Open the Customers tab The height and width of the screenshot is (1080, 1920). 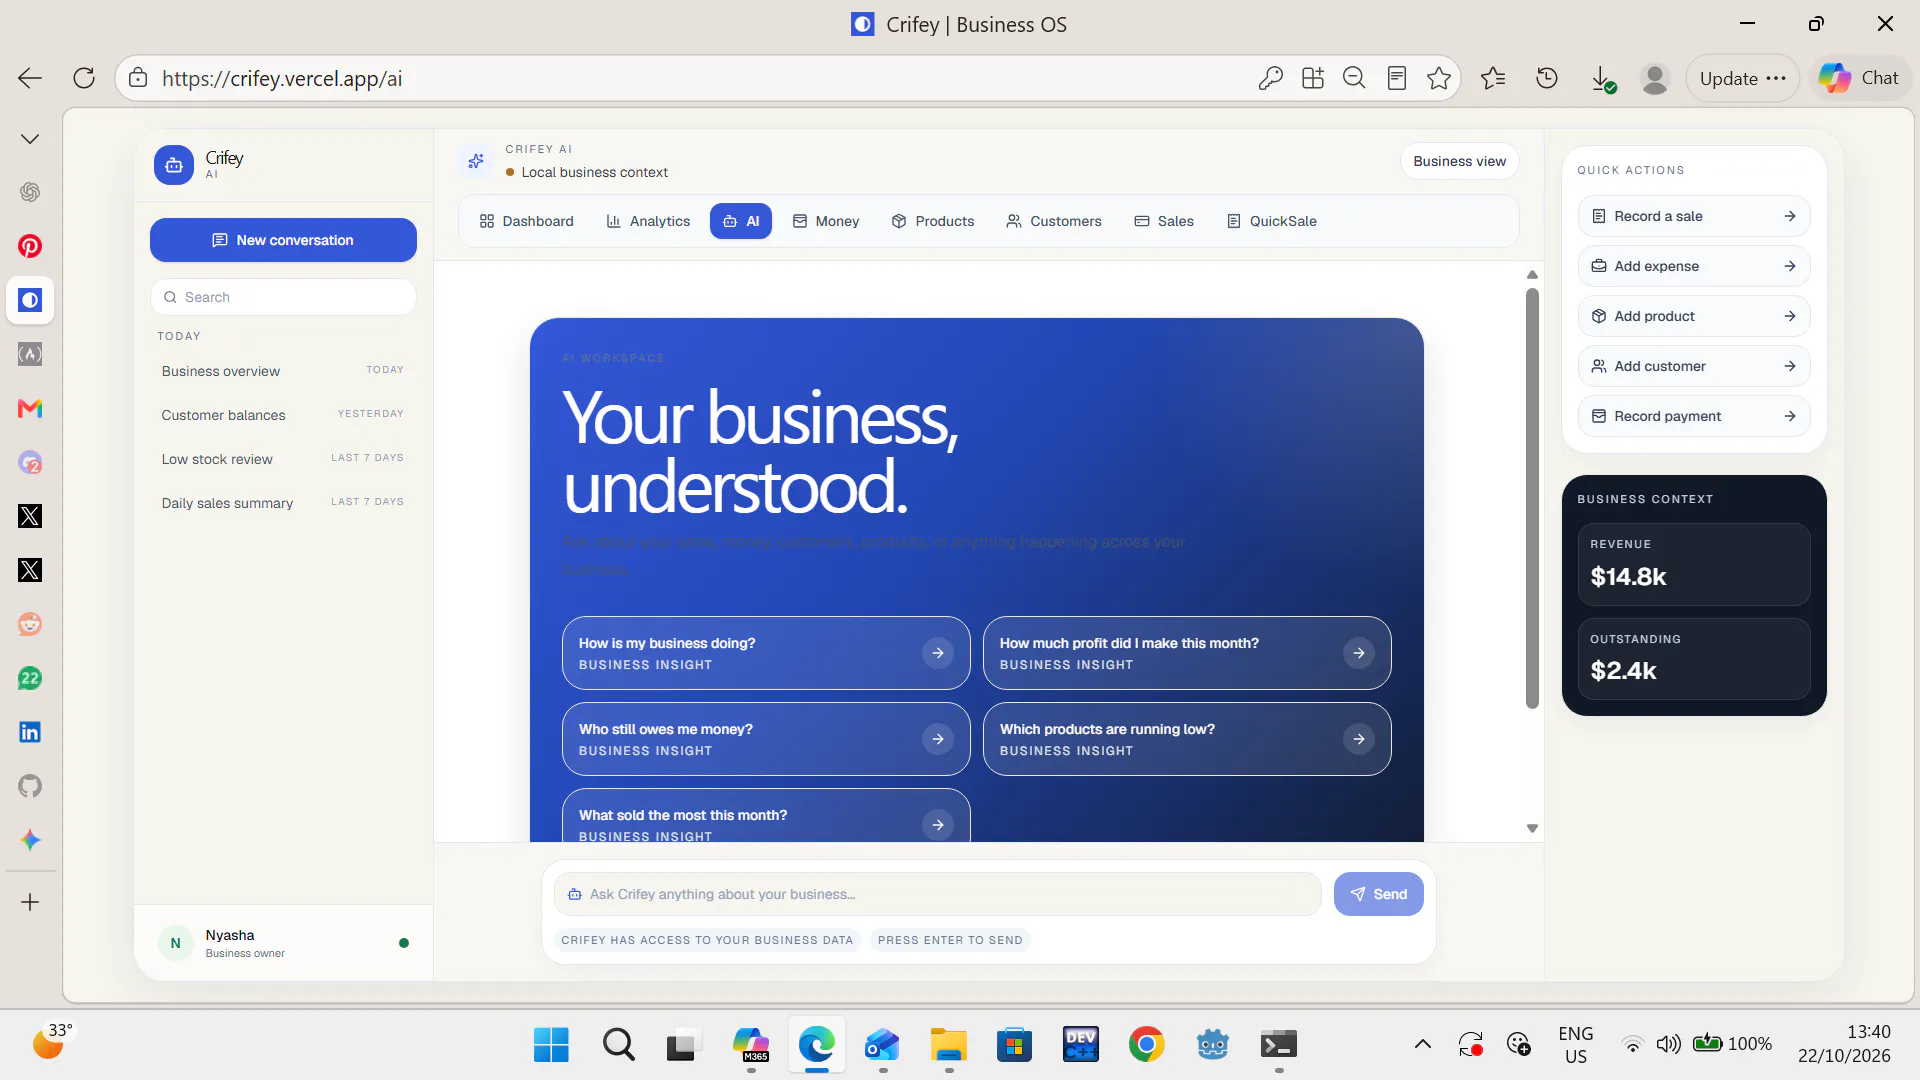point(1054,221)
